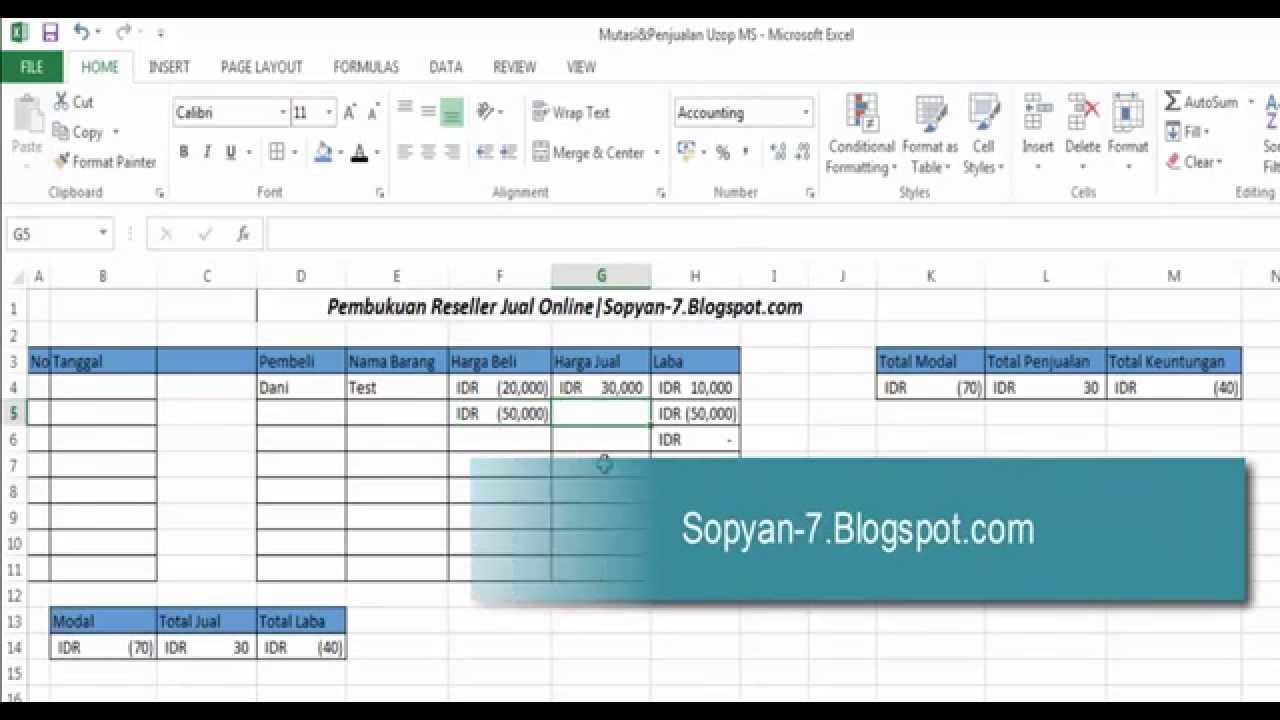1280x720 pixels.
Task: Click Merge & Center button
Action: click(588, 153)
